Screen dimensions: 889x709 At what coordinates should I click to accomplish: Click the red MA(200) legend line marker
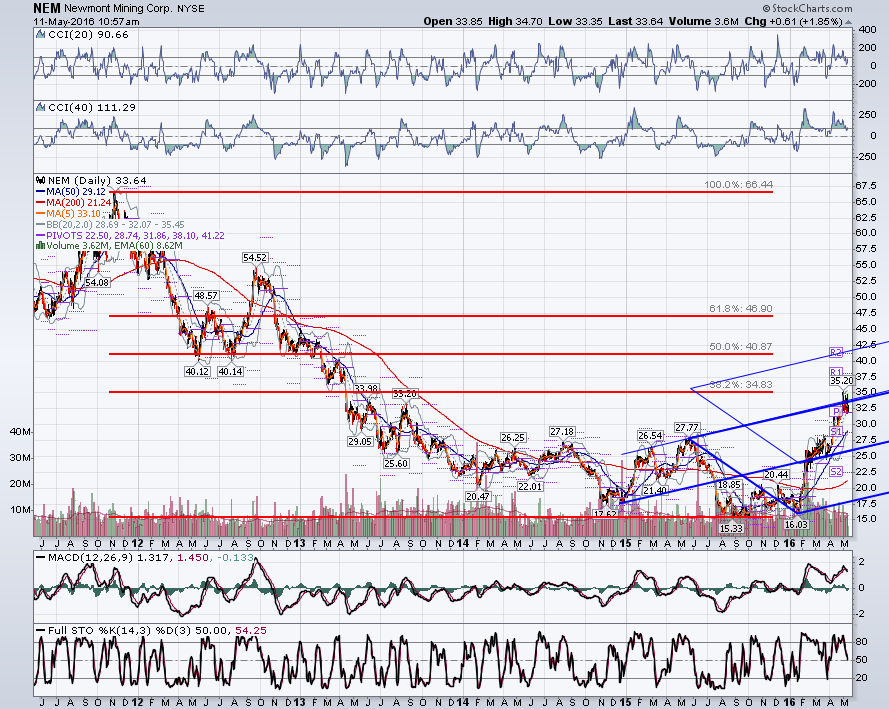[x=40, y=202]
